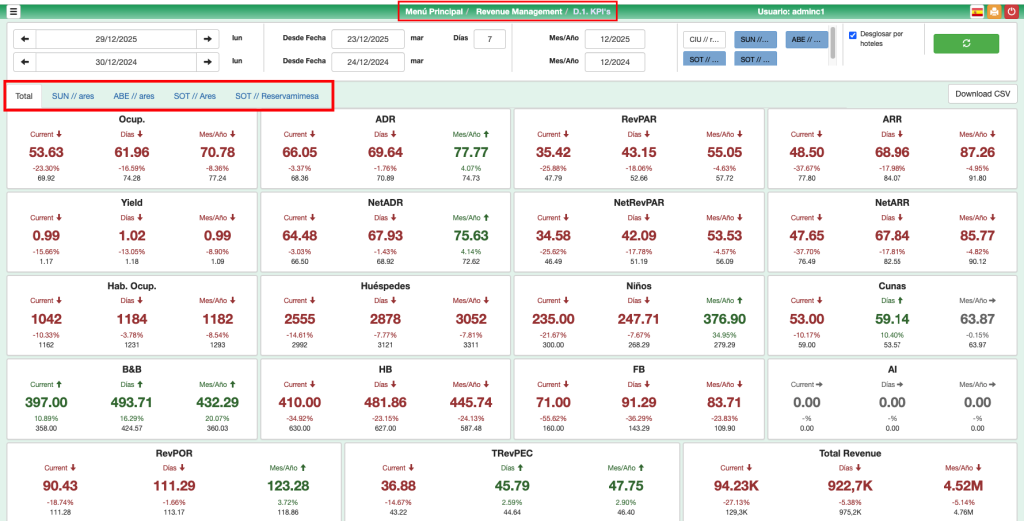Go to previous day for 29/12/2025
The height and width of the screenshot is (521, 1024).
coord(25,39)
